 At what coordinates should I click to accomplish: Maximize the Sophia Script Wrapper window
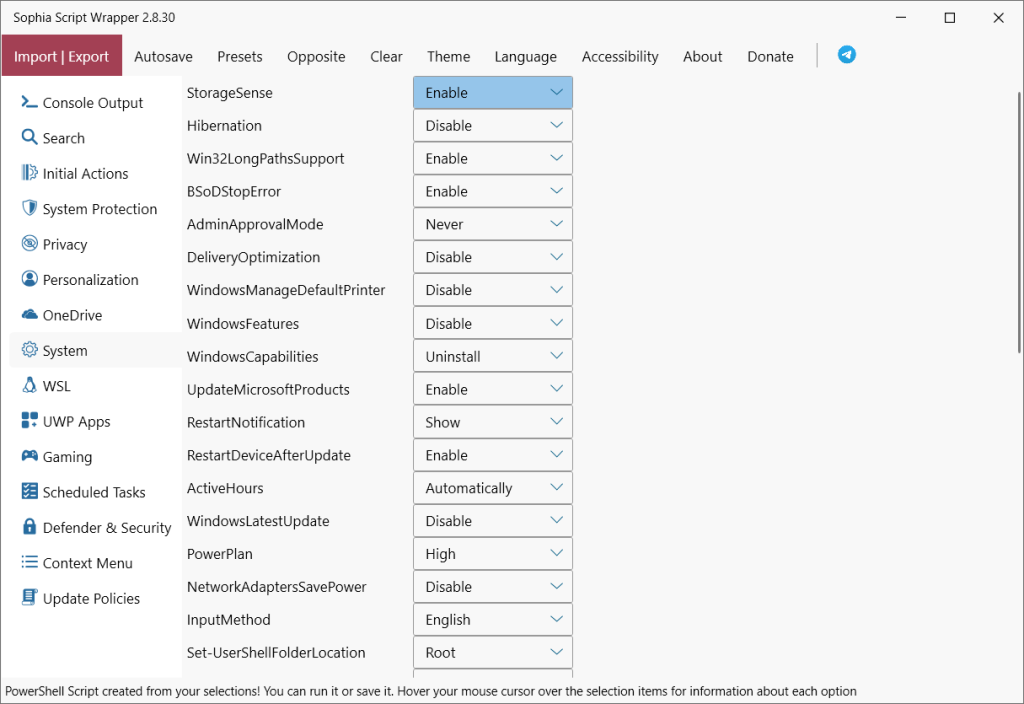point(950,18)
